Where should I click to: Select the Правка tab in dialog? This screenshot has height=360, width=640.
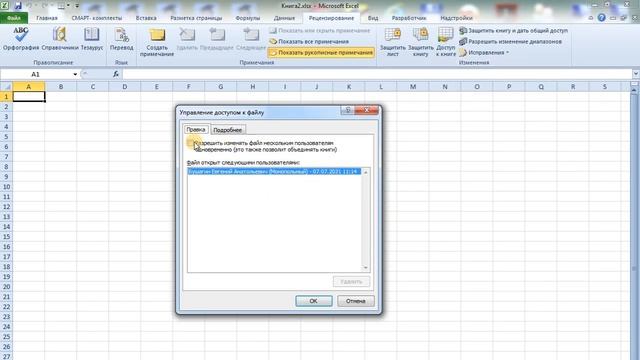click(196, 129)
